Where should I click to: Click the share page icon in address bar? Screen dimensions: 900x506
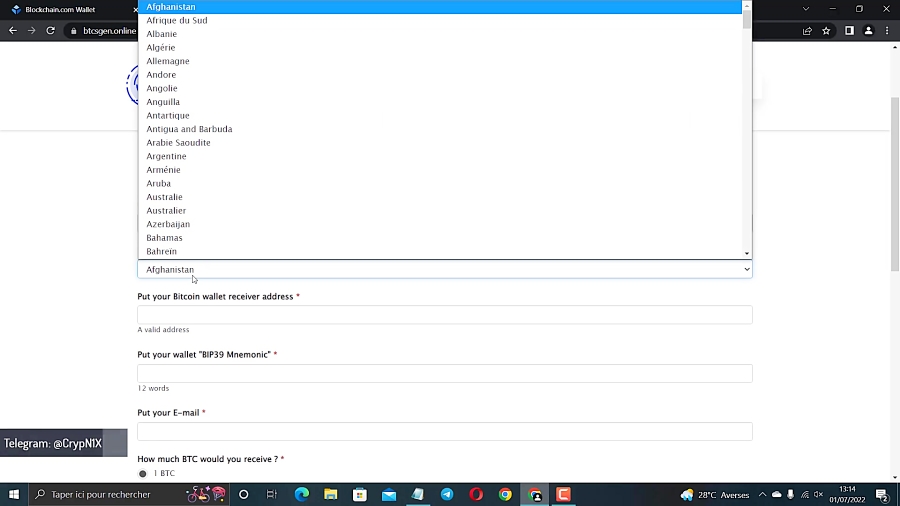[x=807, y=31]
